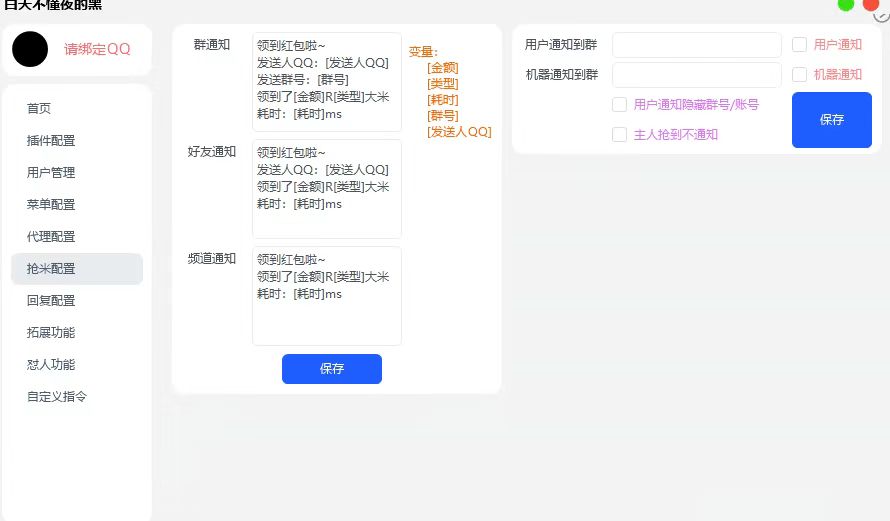Open 首页 in the sidebar
Image resolution: width=890 pixels, height=521 pixels.
pos(39,109)
